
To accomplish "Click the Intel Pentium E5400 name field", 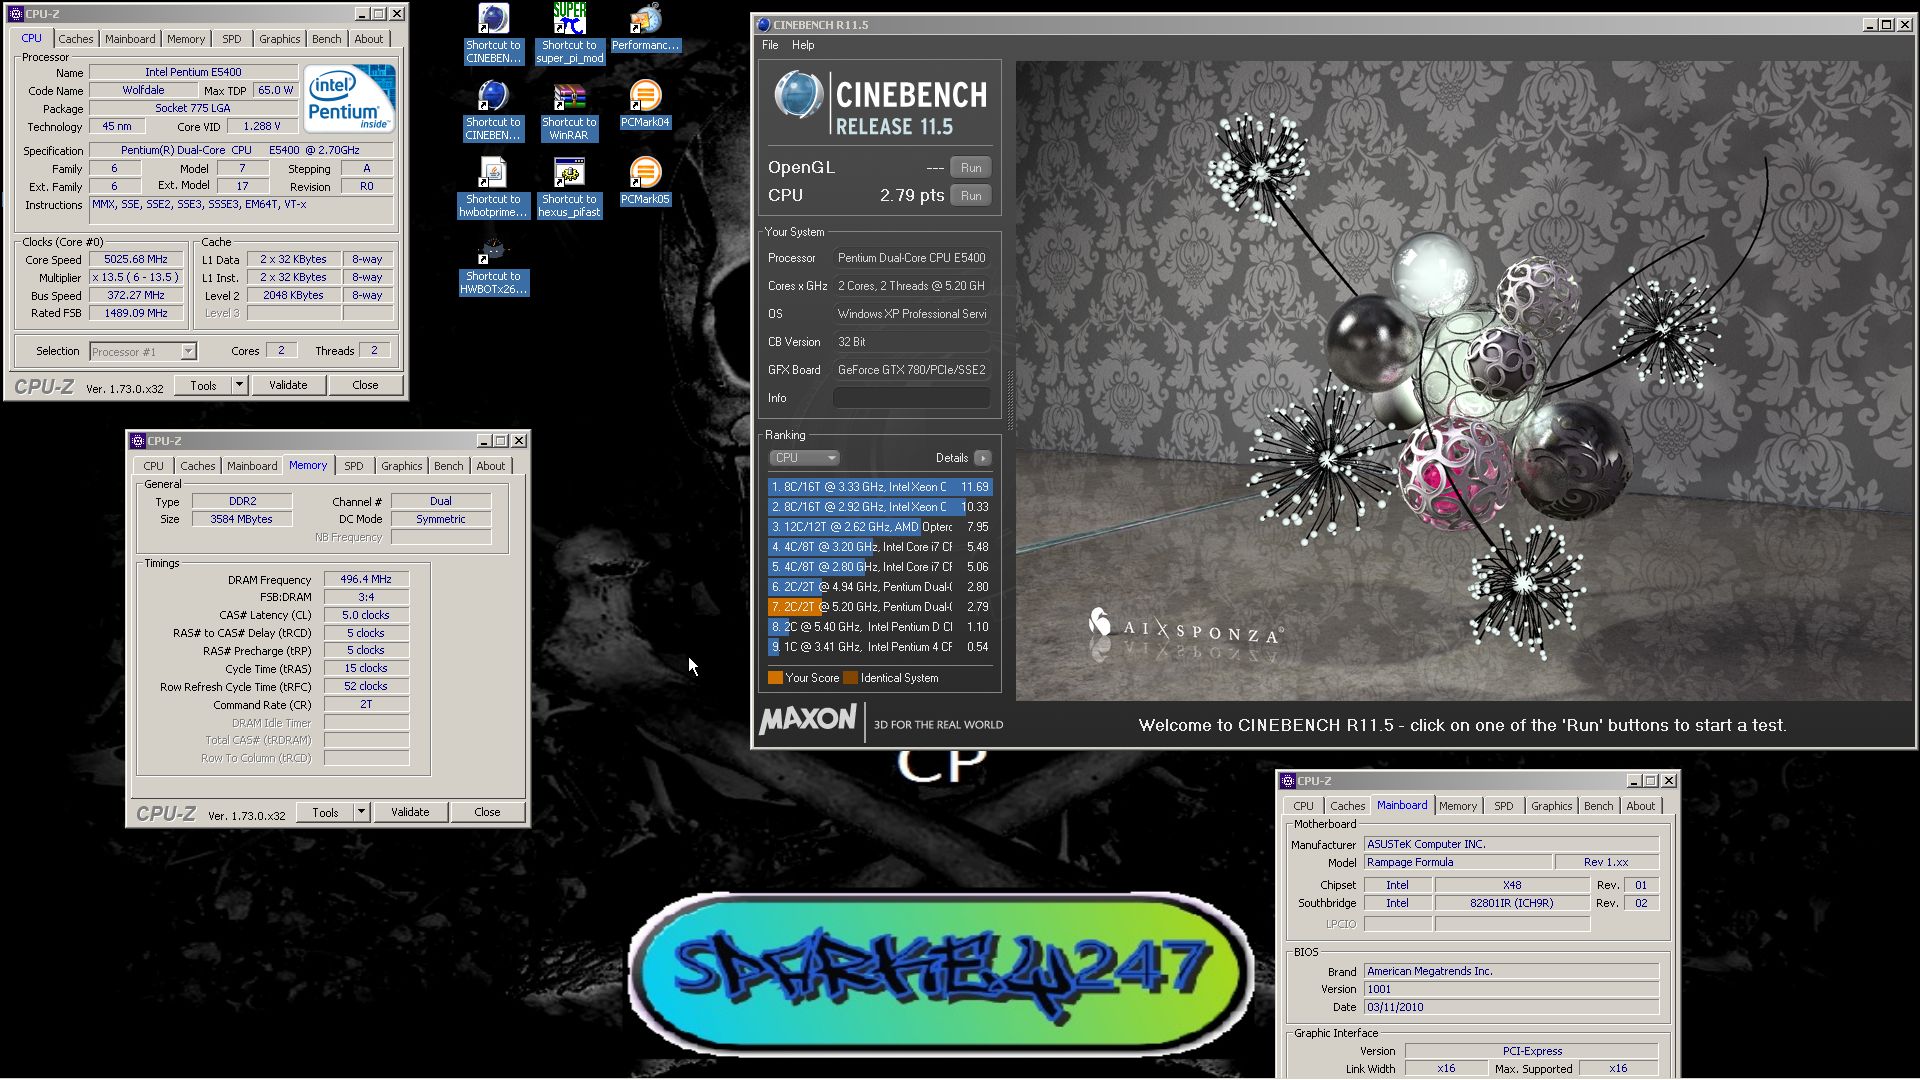I will (193, 72).
